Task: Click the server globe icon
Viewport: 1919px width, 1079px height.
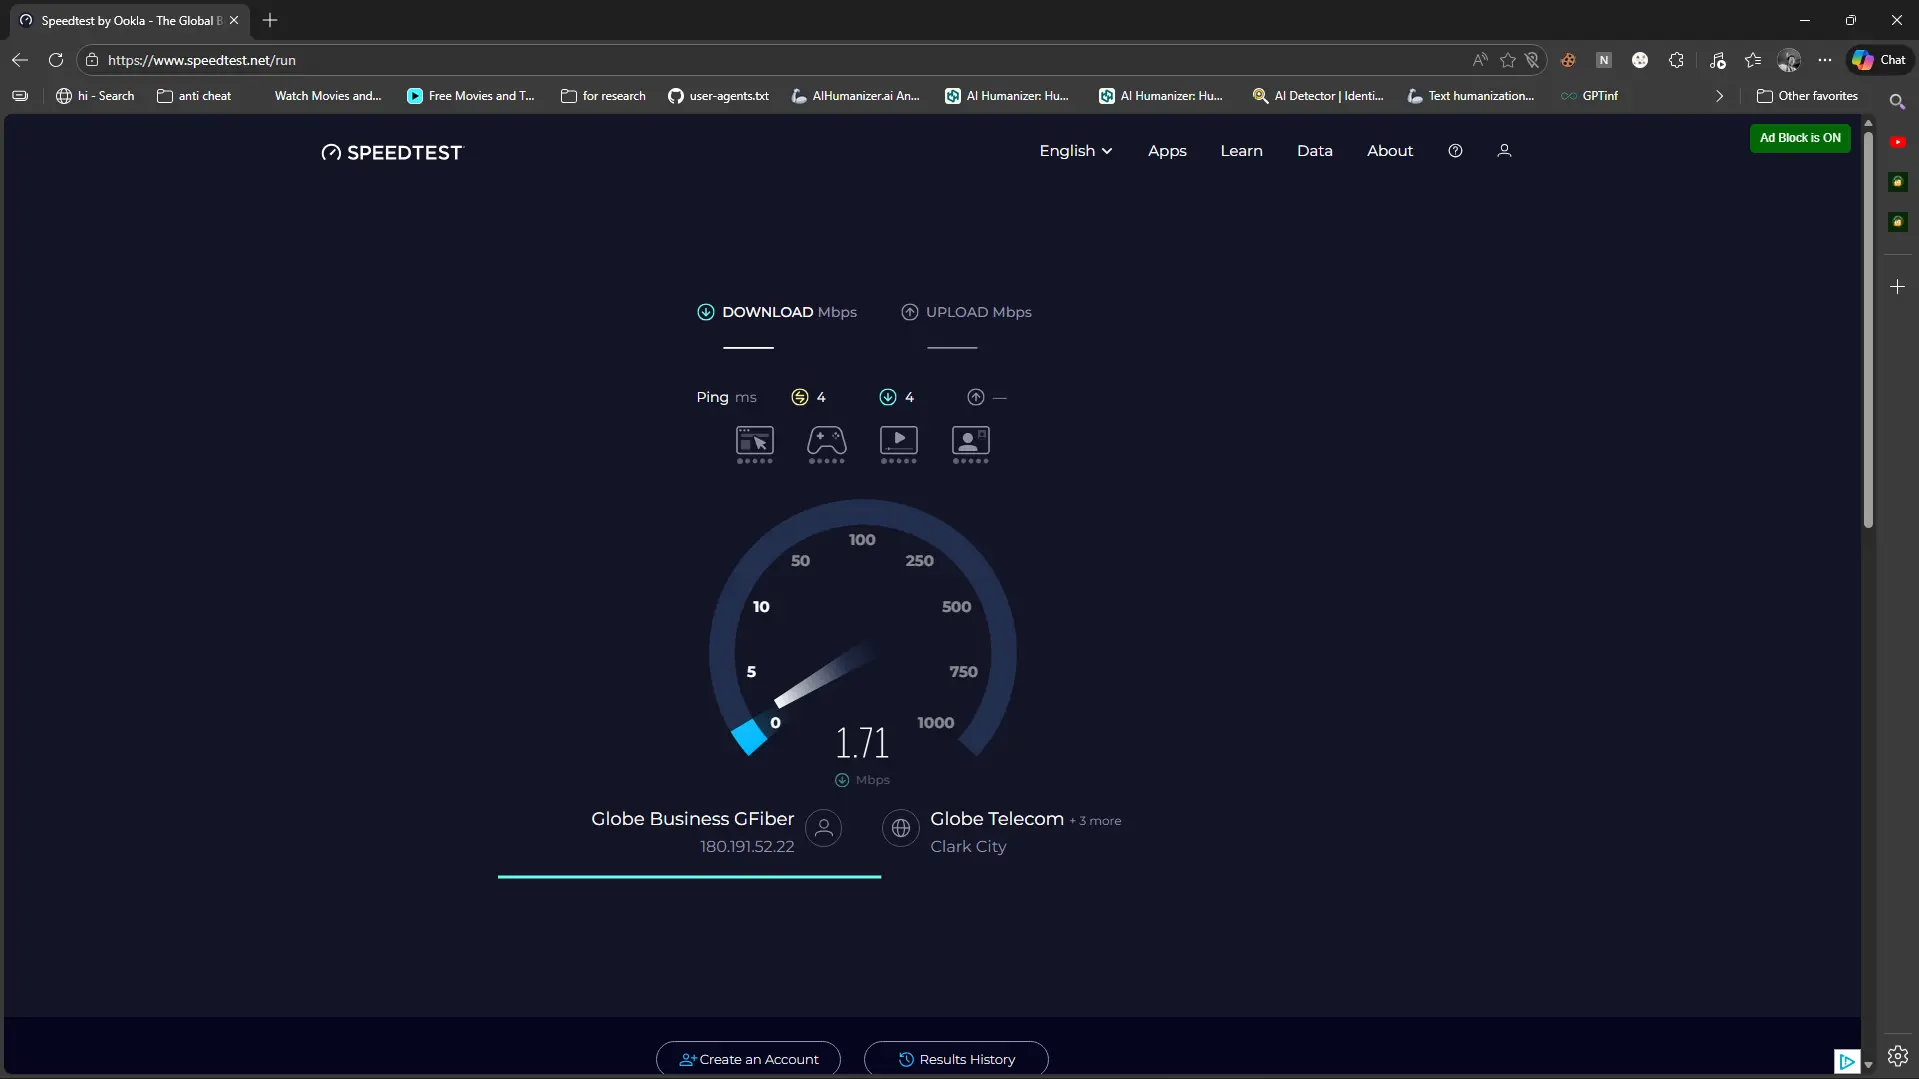Action: coord(901,828)
